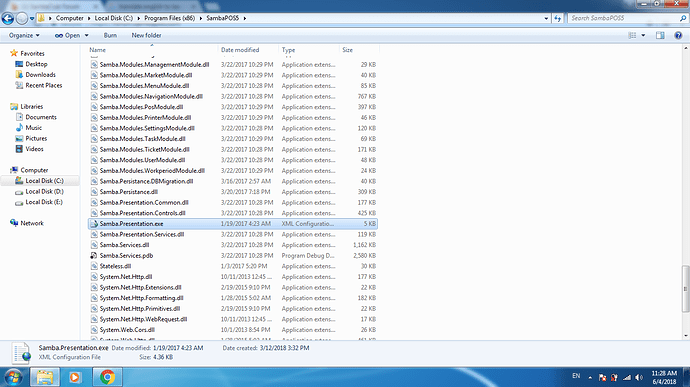Sort by the Type column header
The image size is (690, 387).
[289, 50]
